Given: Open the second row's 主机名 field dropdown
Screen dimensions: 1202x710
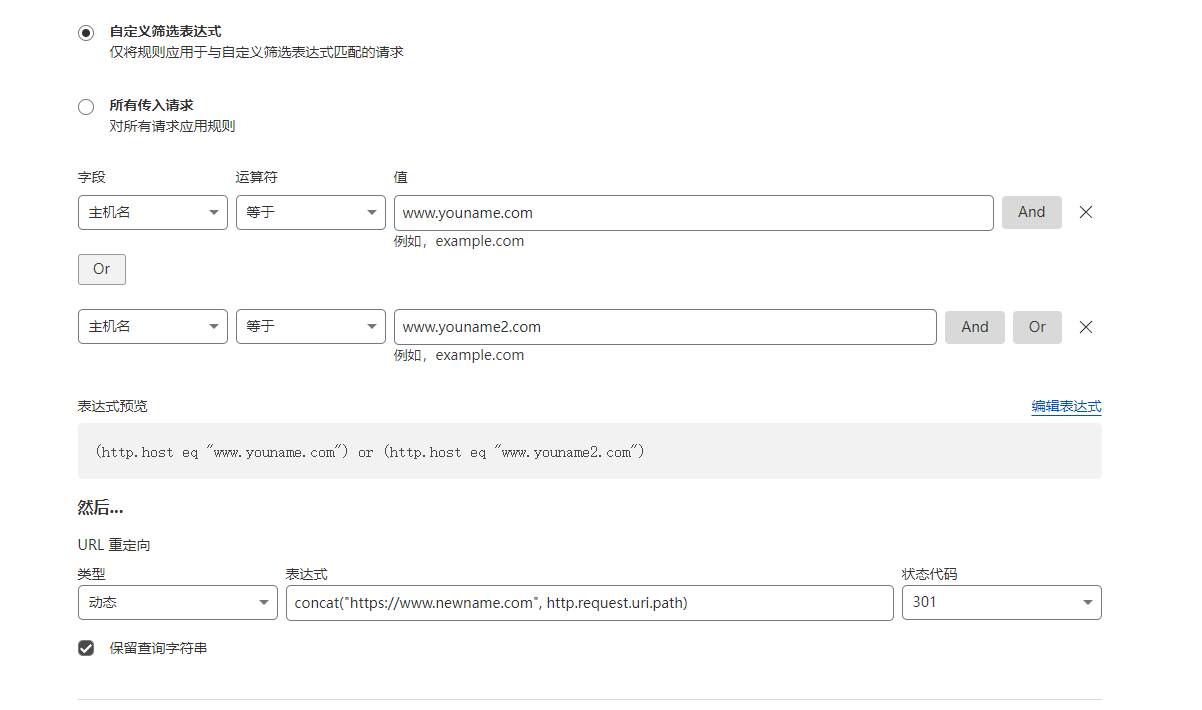Looking at the screenshot, I should tap(152, 327).
